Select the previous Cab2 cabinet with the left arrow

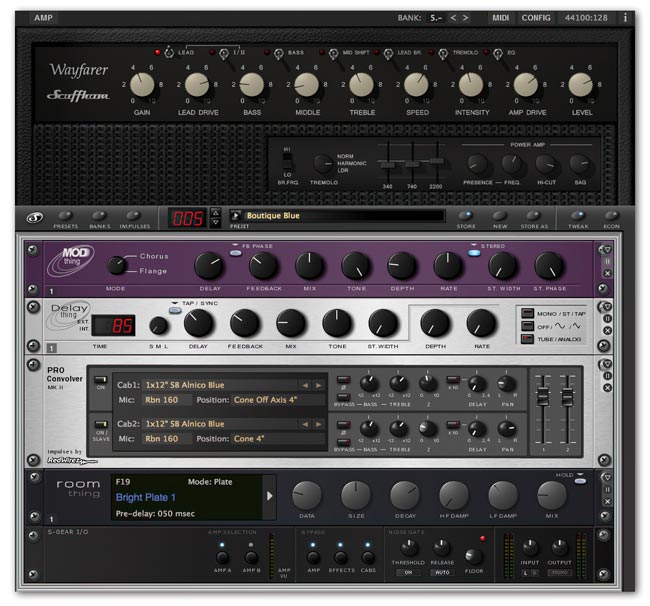pos(306,424)
